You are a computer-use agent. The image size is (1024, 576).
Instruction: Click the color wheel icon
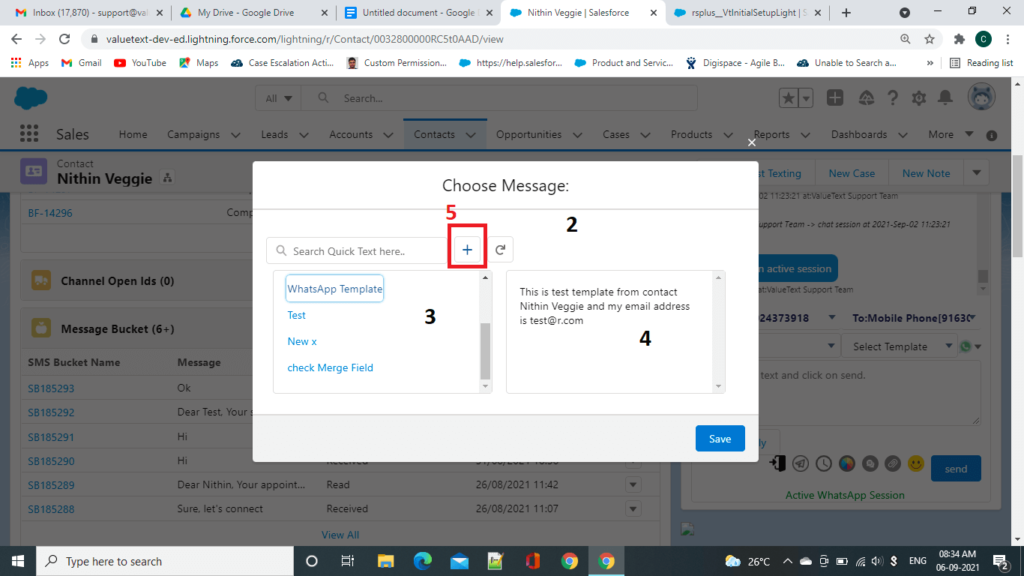click(x=846, y=463)
